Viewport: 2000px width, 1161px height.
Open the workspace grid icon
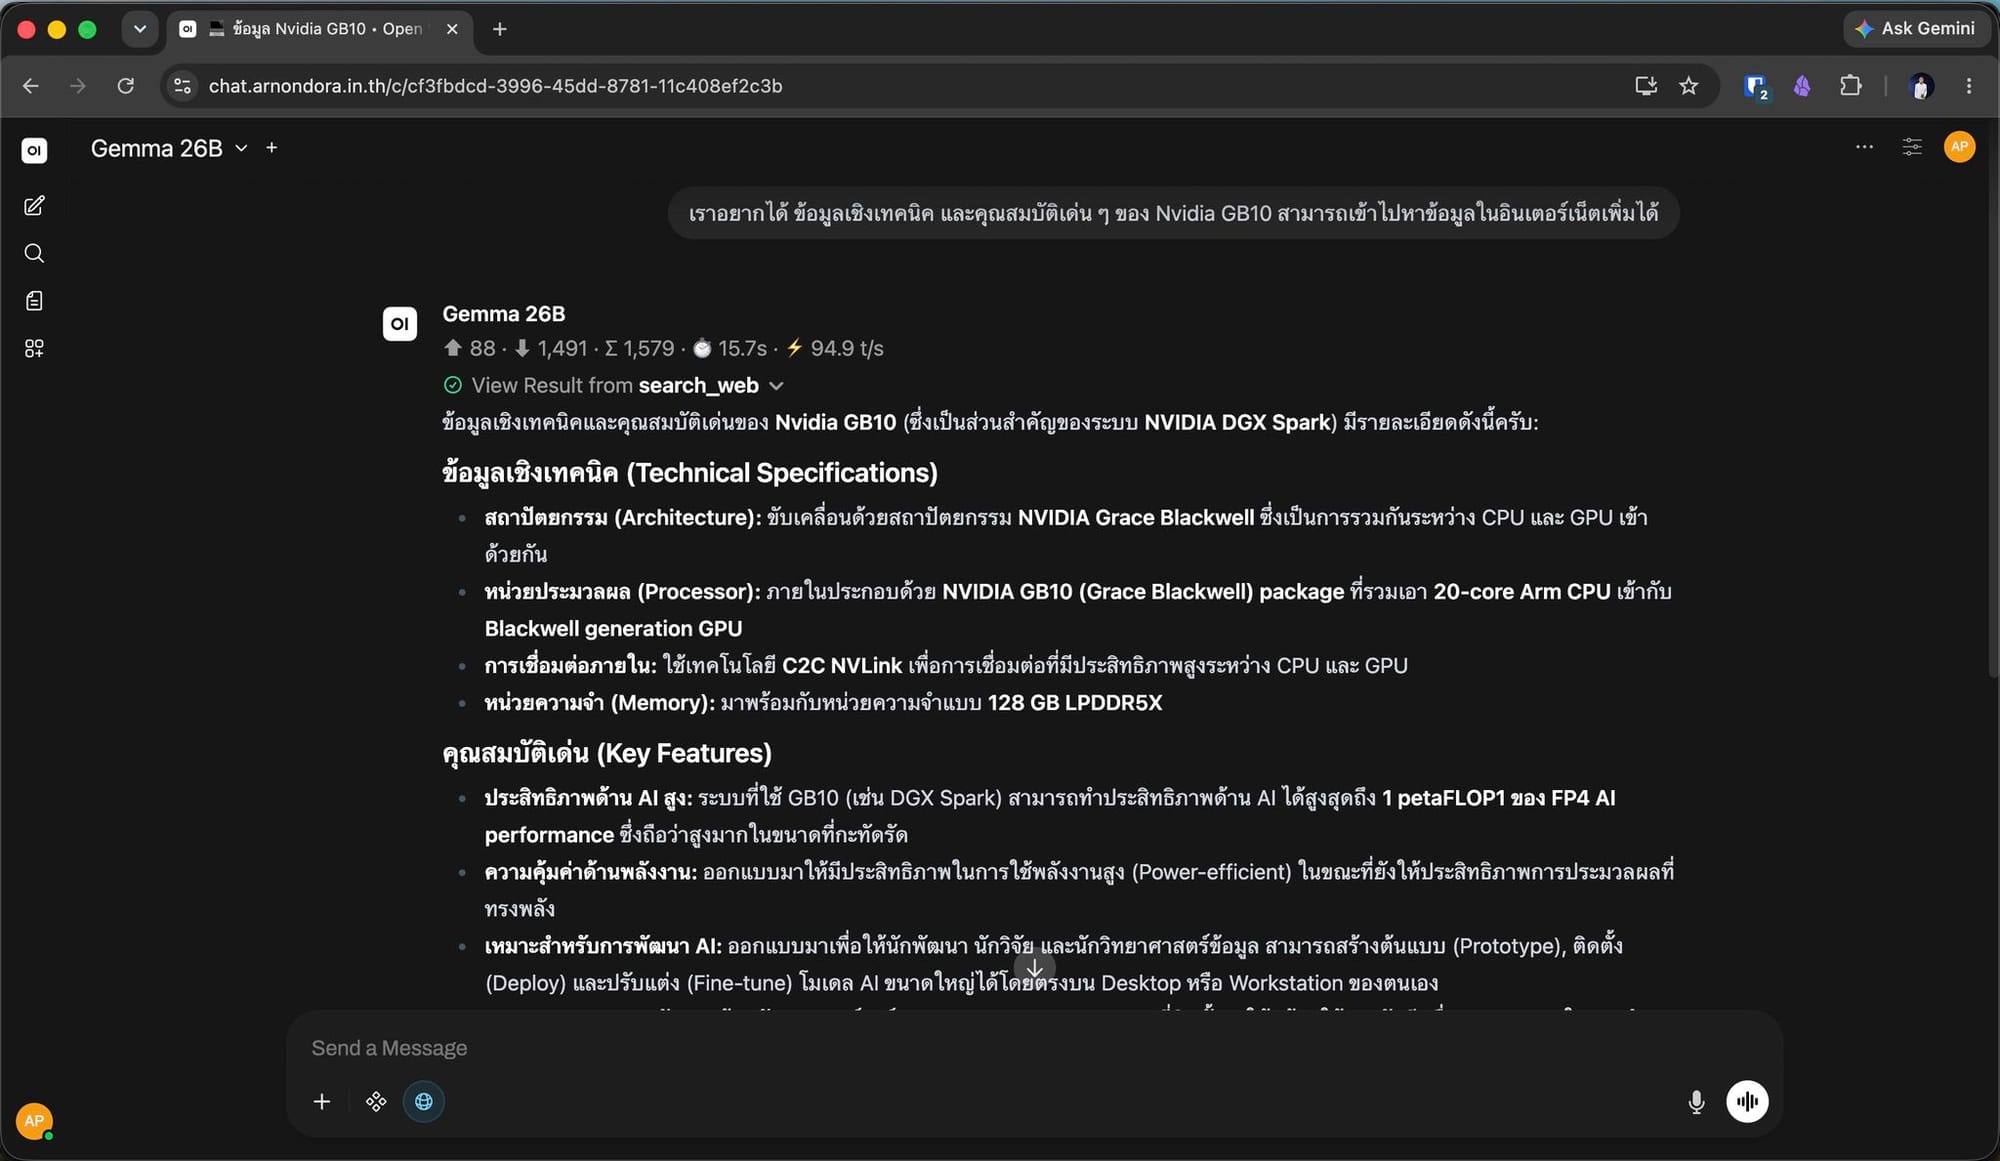[x=34, y=348]
